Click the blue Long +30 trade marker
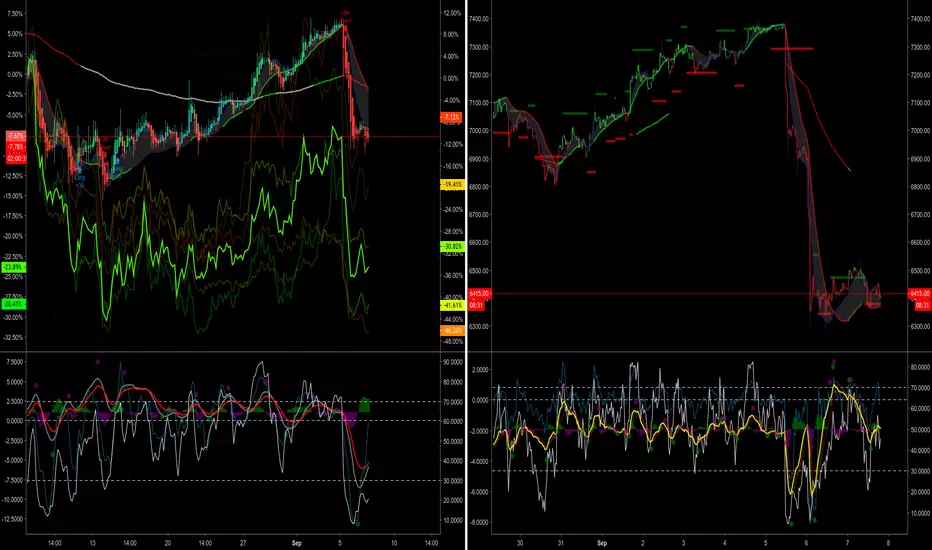 coord(79,178)
